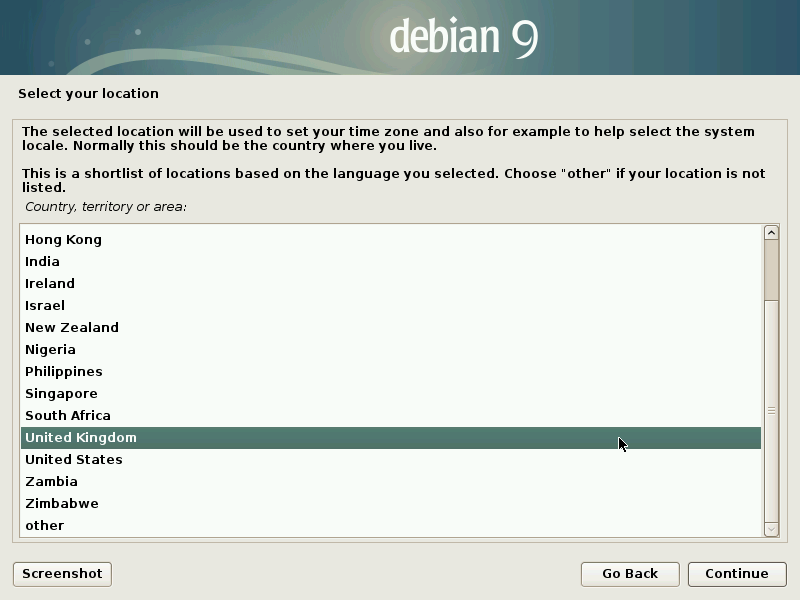Select South Africa row
Screen dimensions: 800x600
pos(391,415)
